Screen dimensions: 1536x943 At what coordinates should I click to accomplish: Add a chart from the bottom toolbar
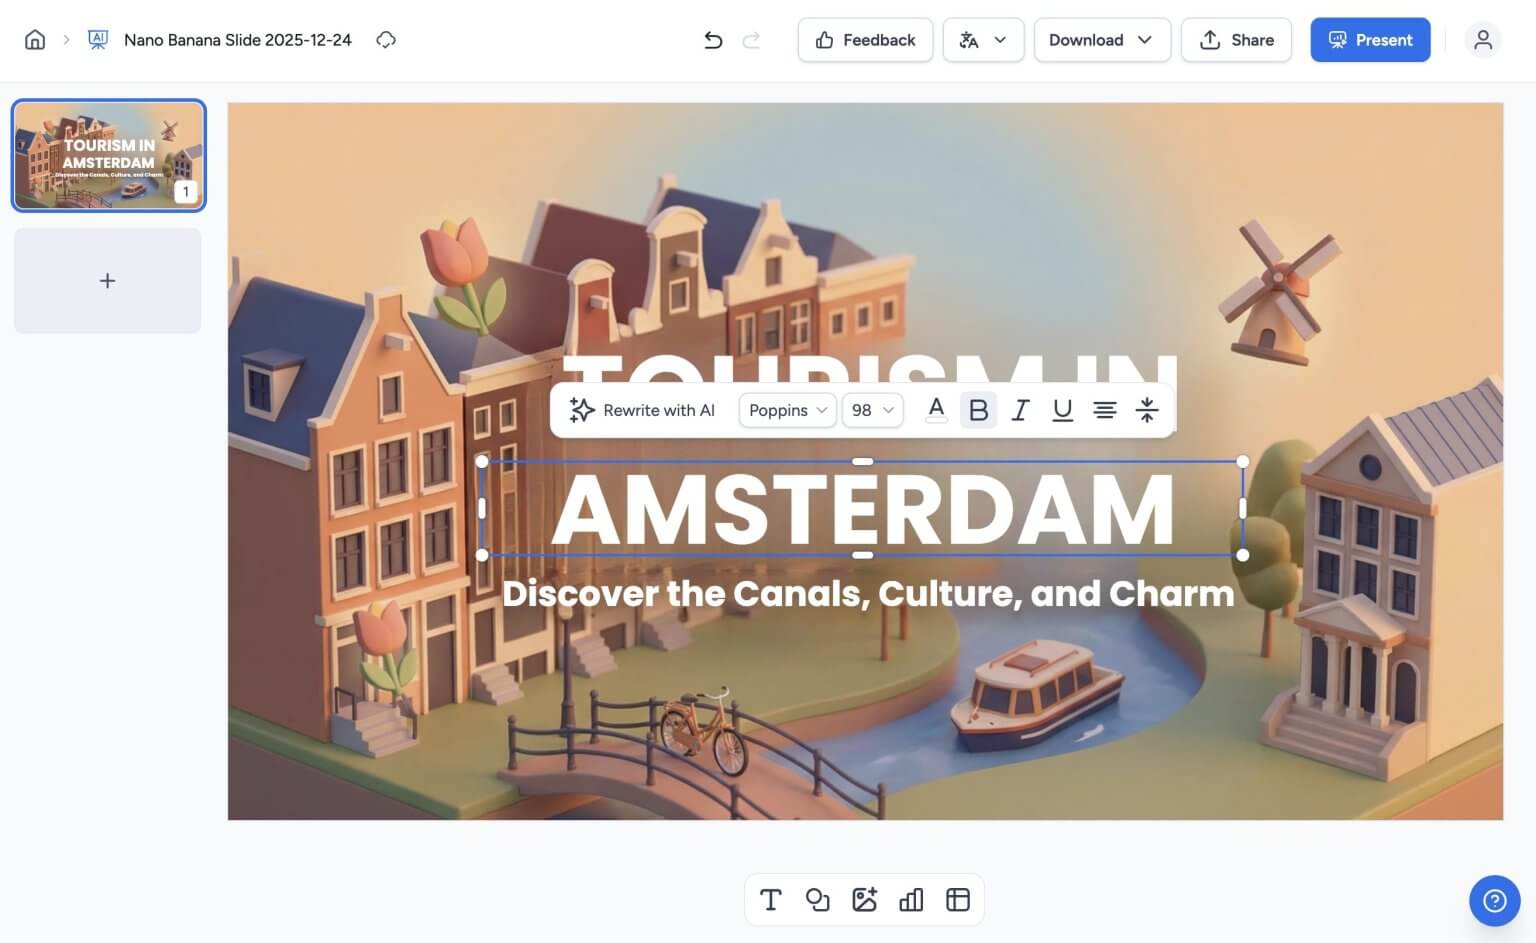[911, 899]
